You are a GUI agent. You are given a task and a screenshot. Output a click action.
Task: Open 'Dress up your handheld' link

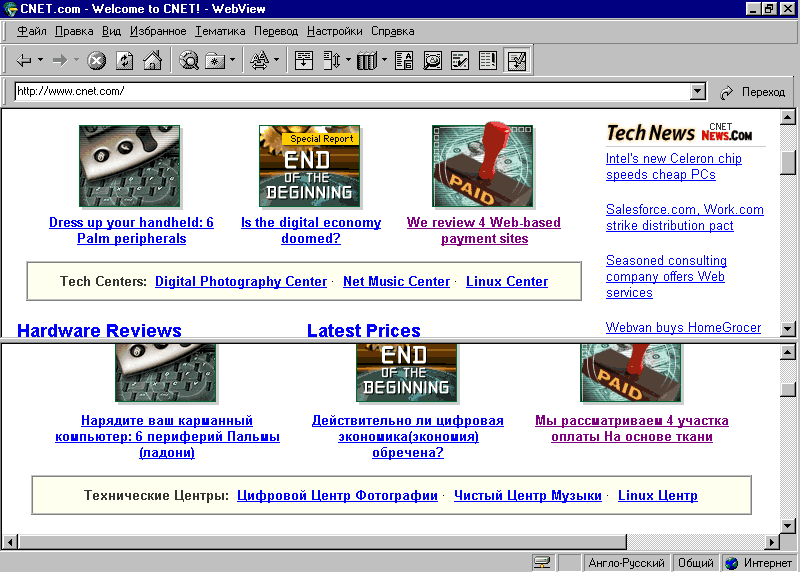tap(131, 230)
